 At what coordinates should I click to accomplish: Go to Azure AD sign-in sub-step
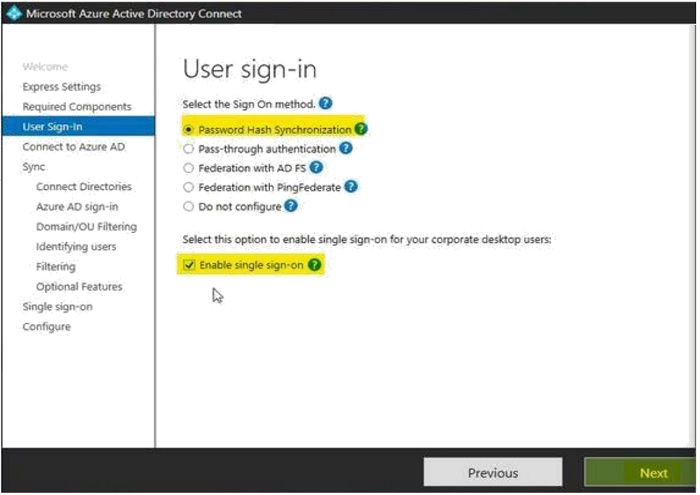(x=77, y=207)
